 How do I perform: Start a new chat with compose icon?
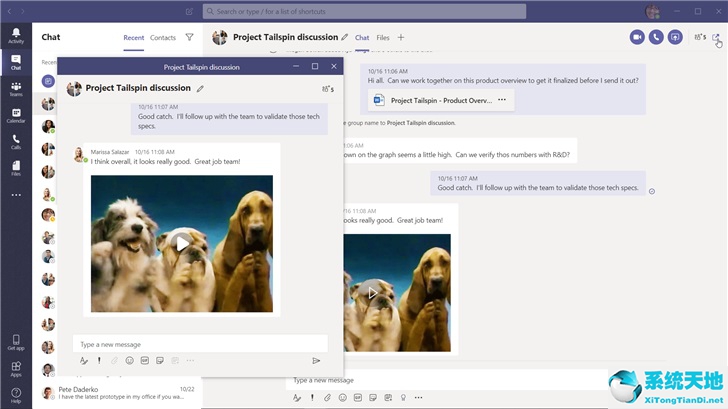[189, 11]
